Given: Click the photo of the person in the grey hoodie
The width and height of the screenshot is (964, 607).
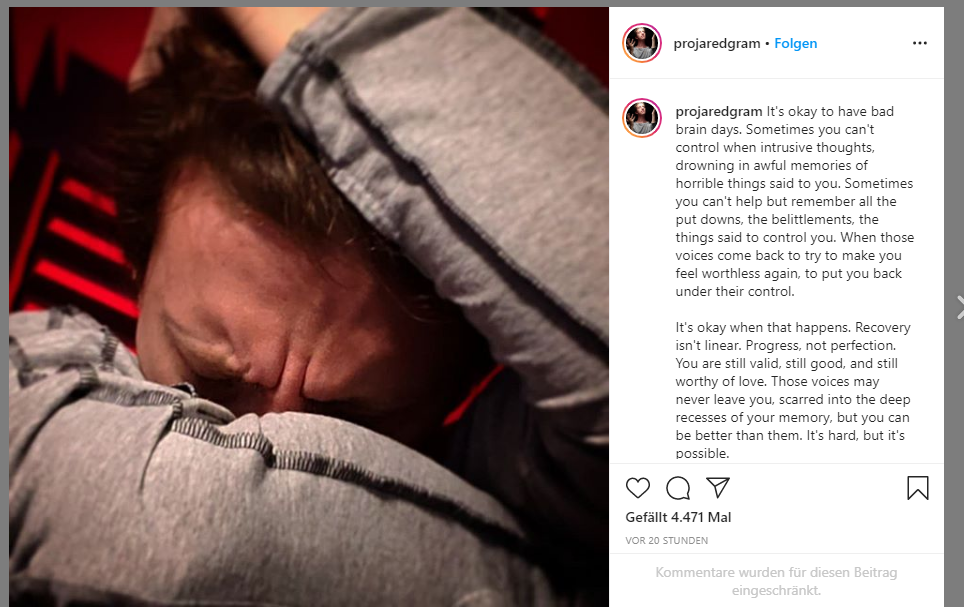Looking at the screenshot, I should 309,307.
